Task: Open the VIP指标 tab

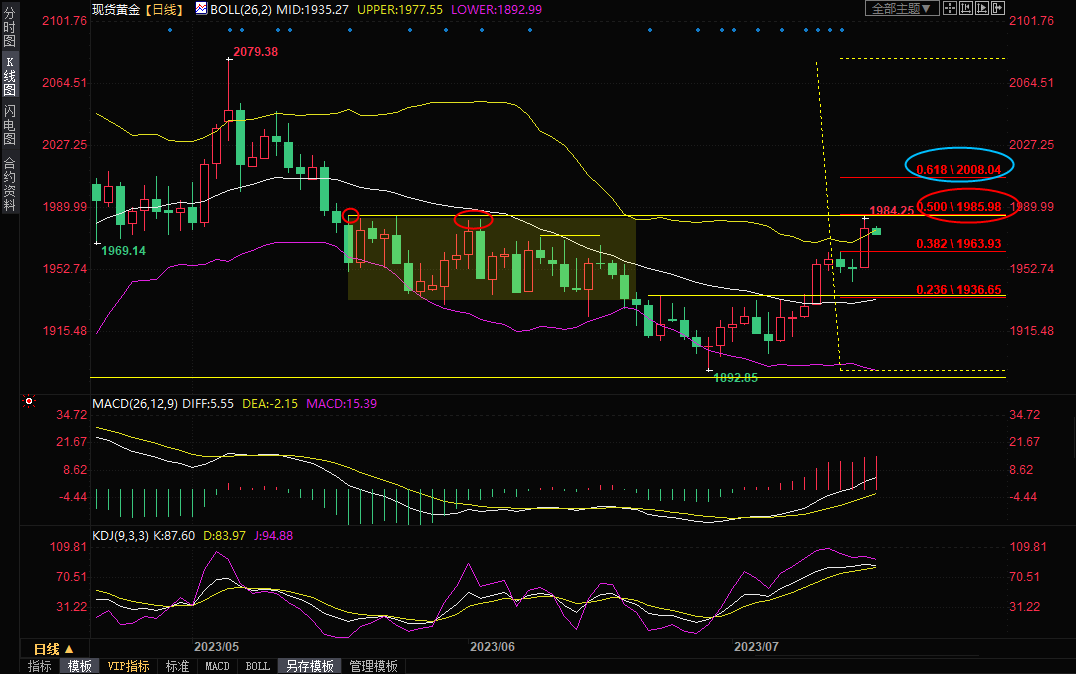Action: pos(128,666)
